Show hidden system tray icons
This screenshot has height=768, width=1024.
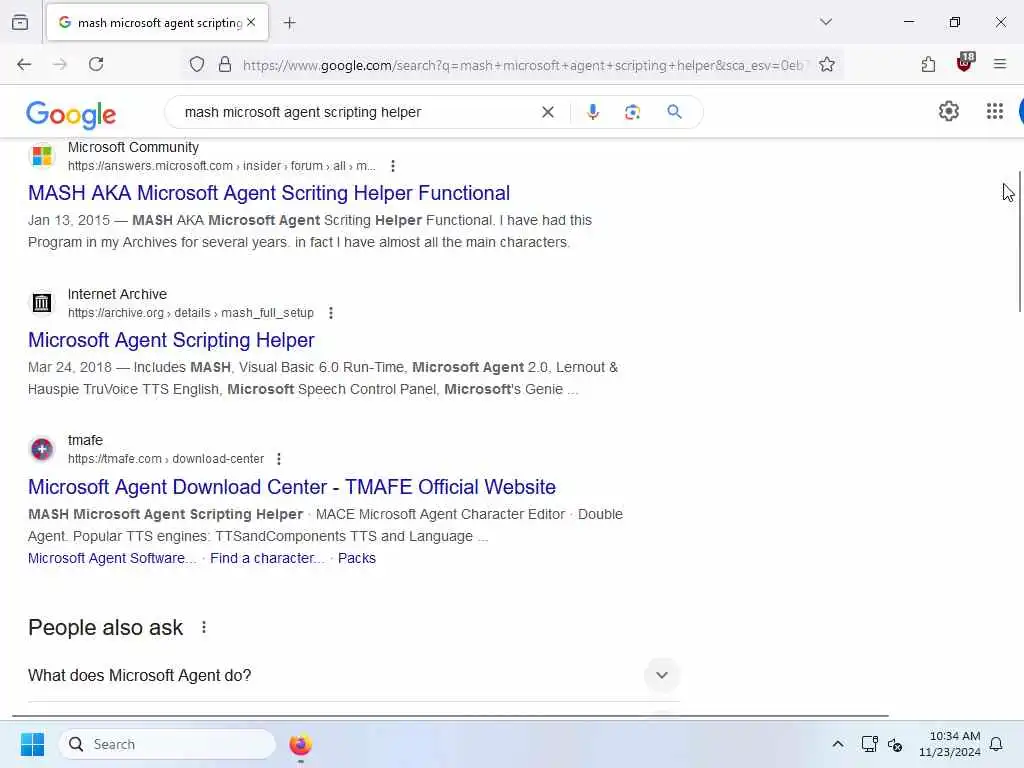pos(838,744)
